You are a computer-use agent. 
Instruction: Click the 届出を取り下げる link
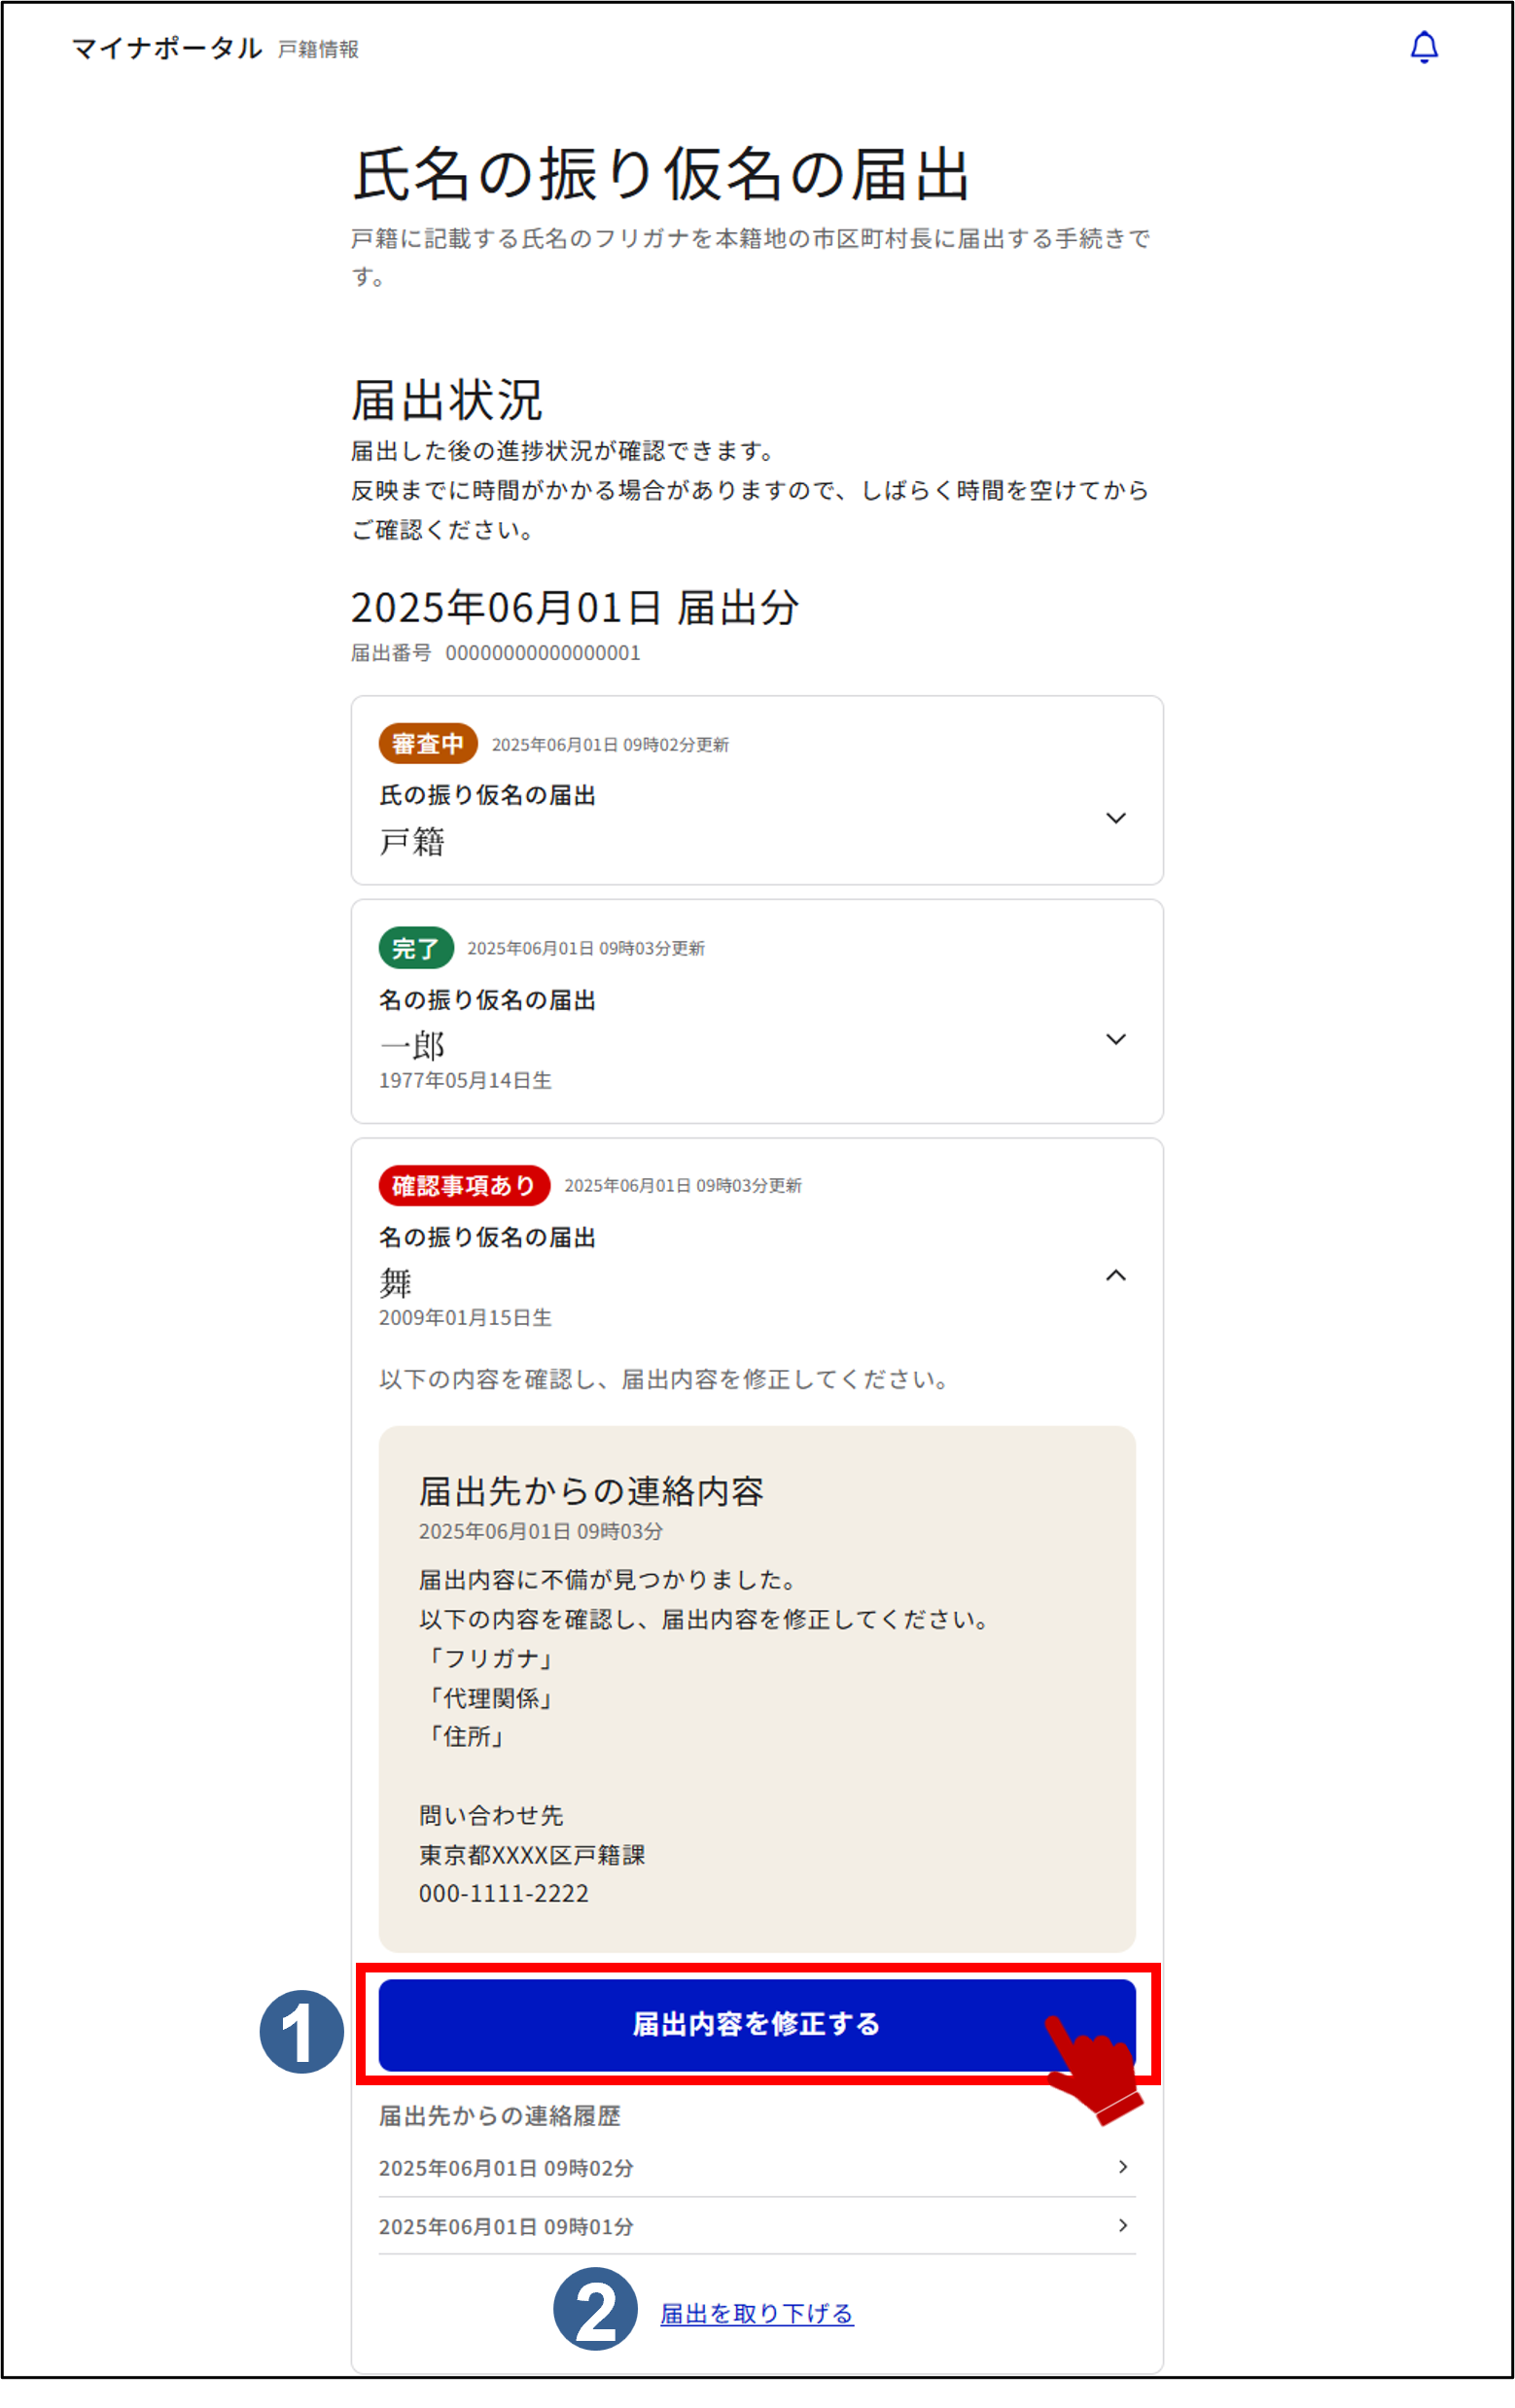756,2313
